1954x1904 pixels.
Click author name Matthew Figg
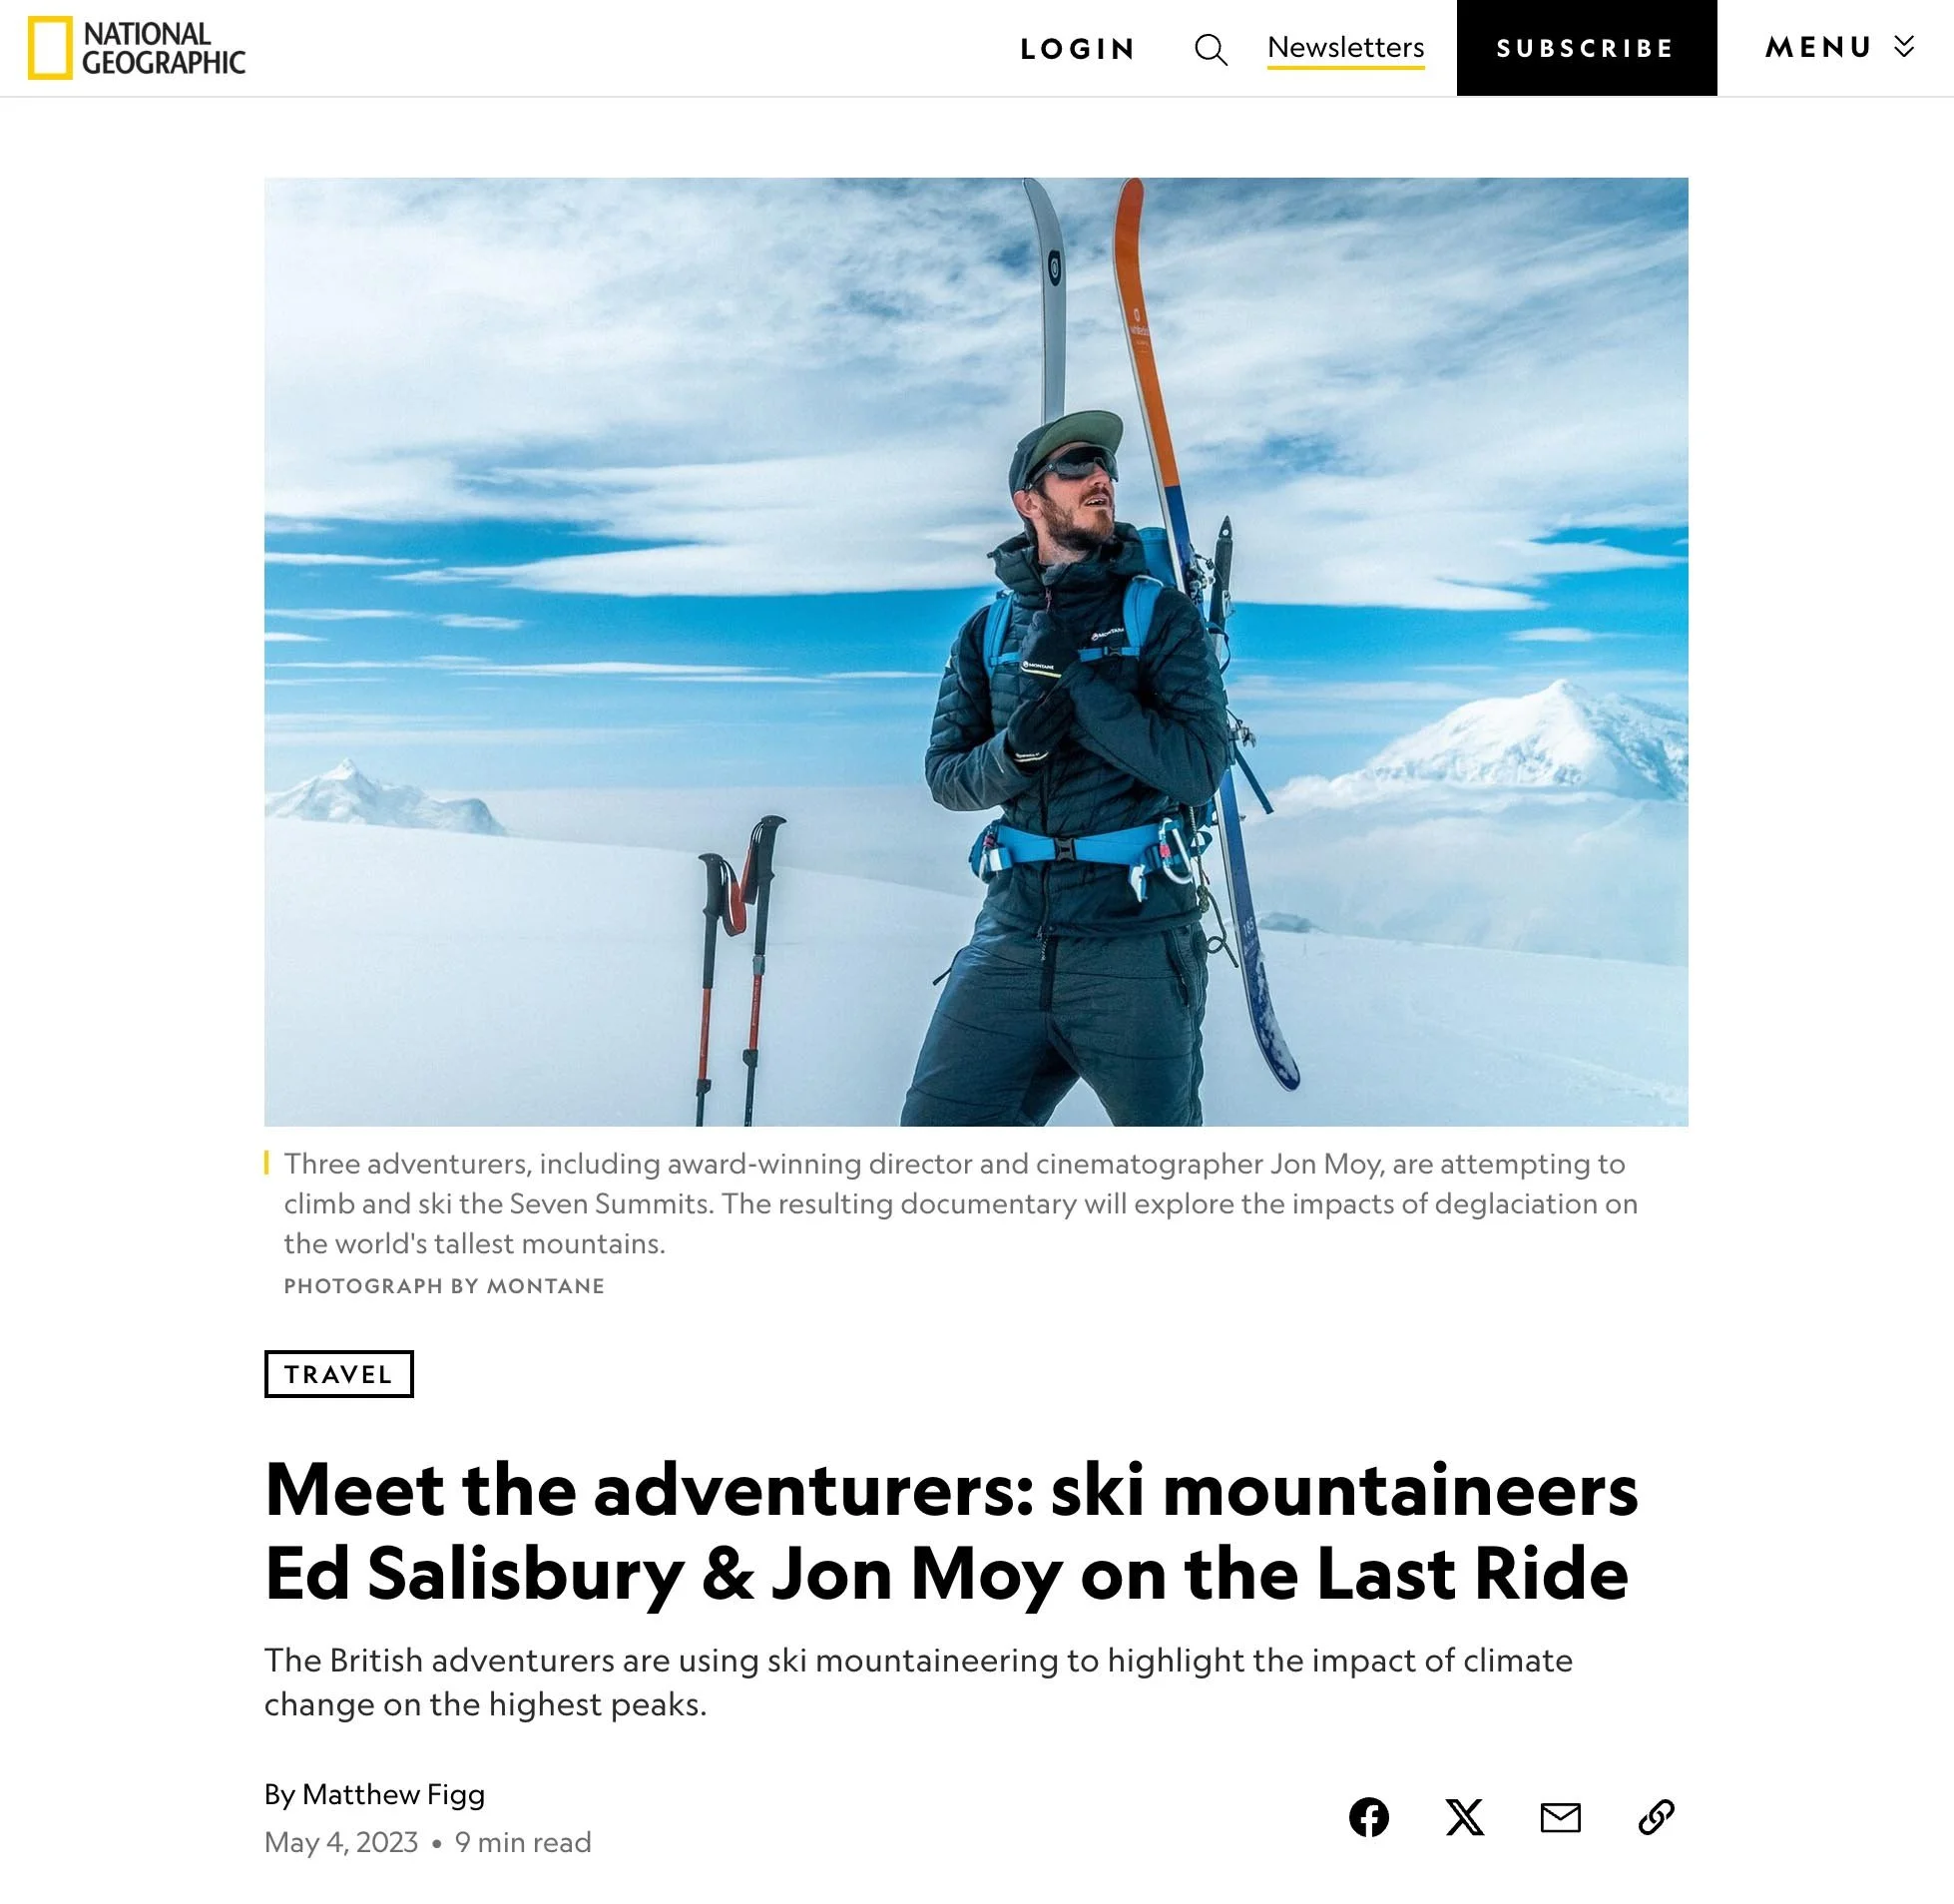coord(393,1794)
